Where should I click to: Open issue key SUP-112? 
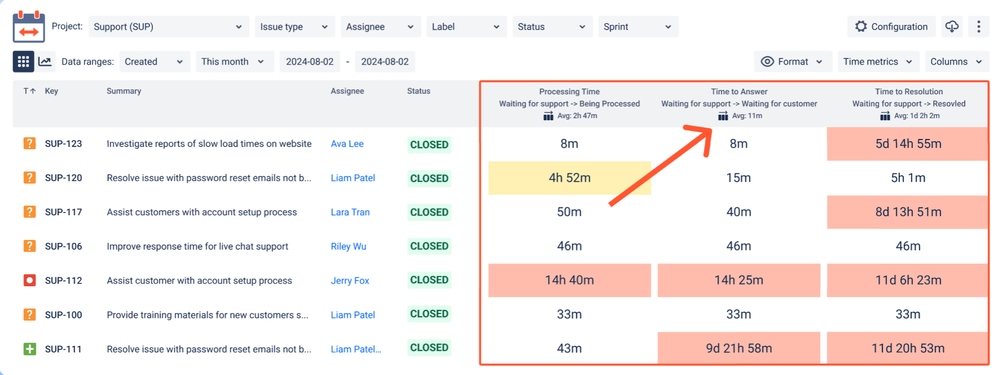pos(64,280)
